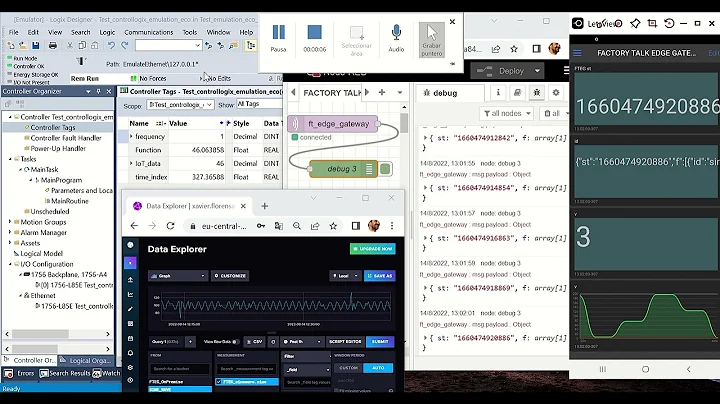Click the UPGRADE NOW button
Viewport: 720px width, 404px height.
[373, 248]
